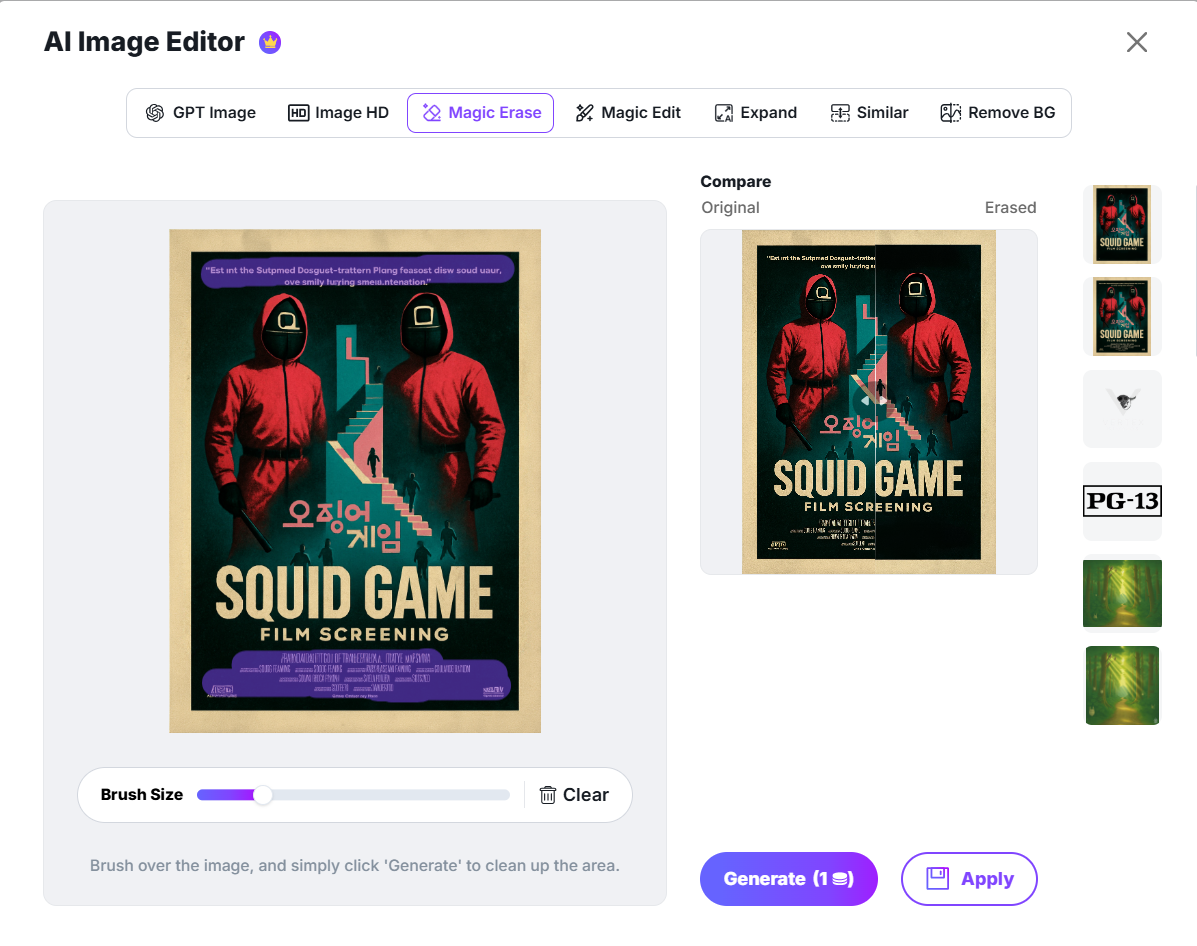Viewport: 1197px width, 946px height.
Task: Open the GPT Image tab
Action: [201, 113]
